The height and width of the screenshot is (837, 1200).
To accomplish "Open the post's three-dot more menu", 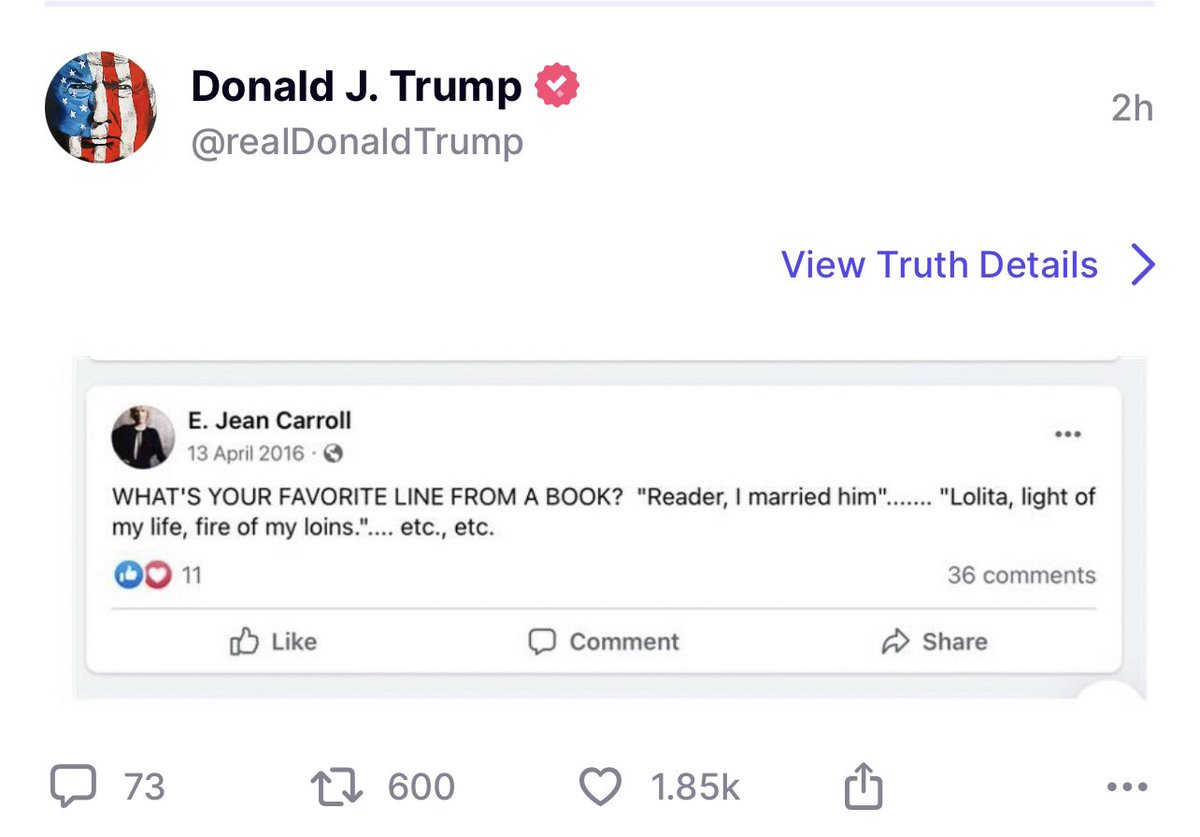I will pos(1128,787).
